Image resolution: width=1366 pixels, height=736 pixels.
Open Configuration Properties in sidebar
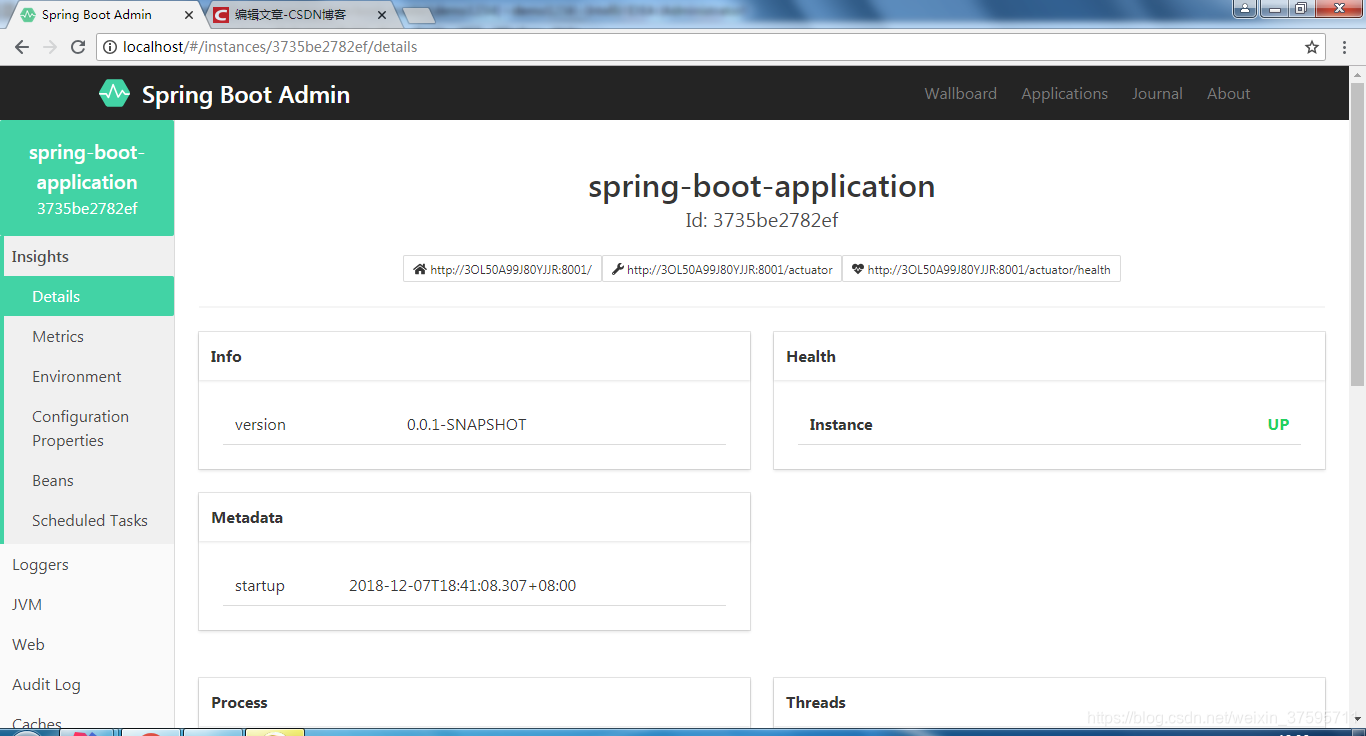click(x=87, y=428)
